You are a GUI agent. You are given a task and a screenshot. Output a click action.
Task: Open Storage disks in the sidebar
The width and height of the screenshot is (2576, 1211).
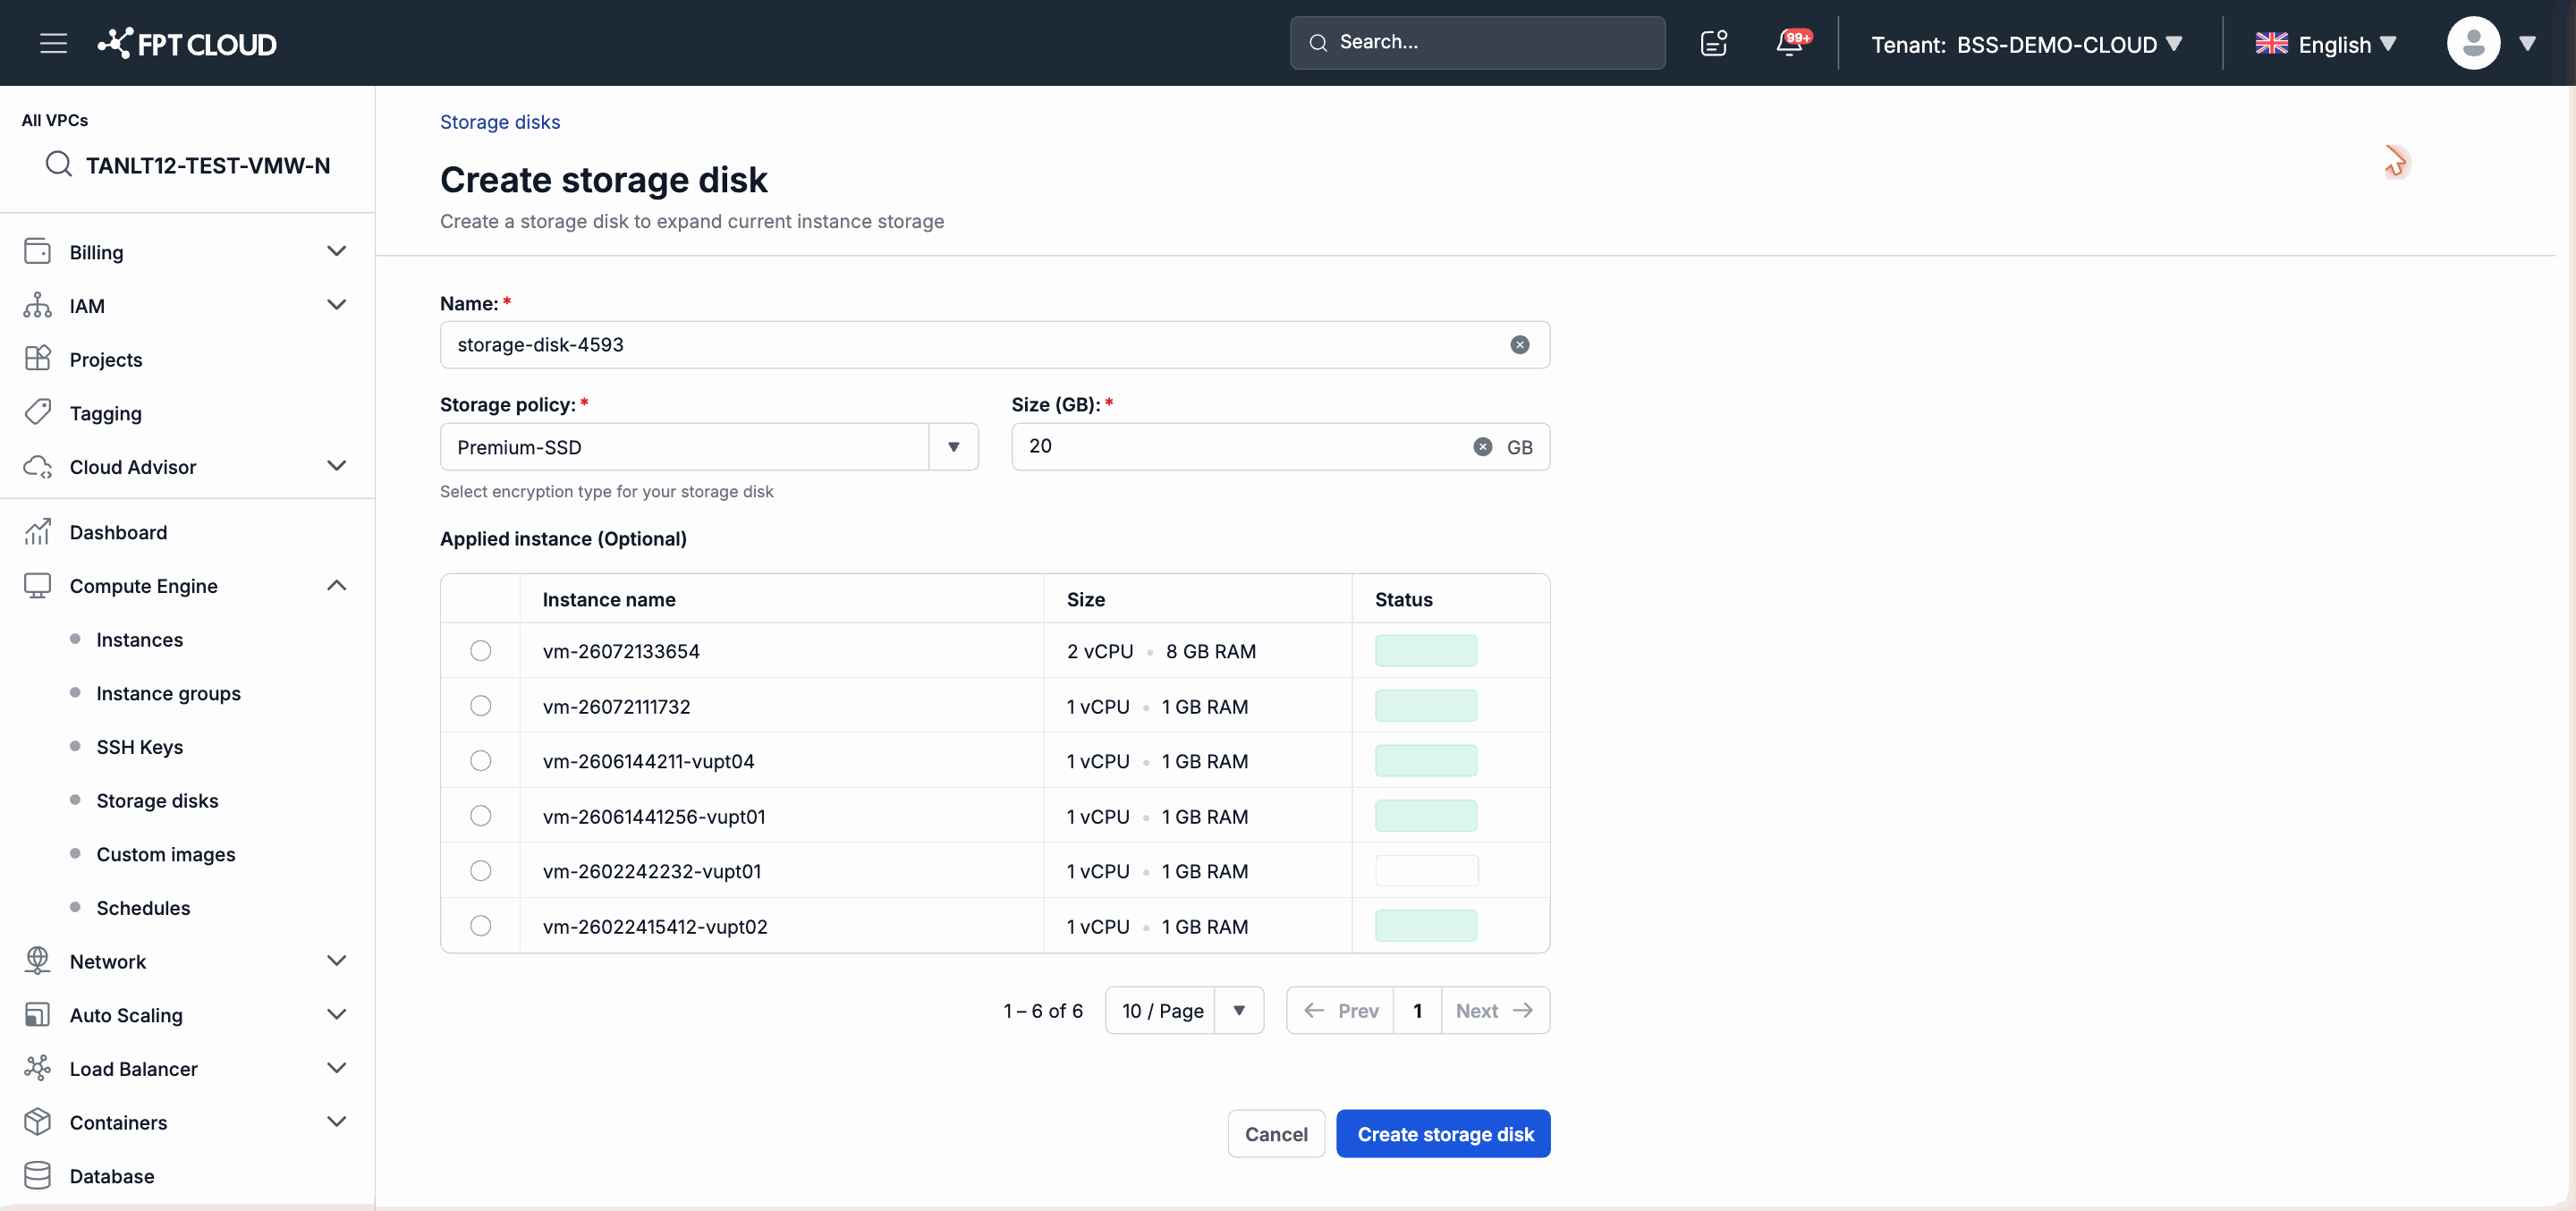coord(157,800)
